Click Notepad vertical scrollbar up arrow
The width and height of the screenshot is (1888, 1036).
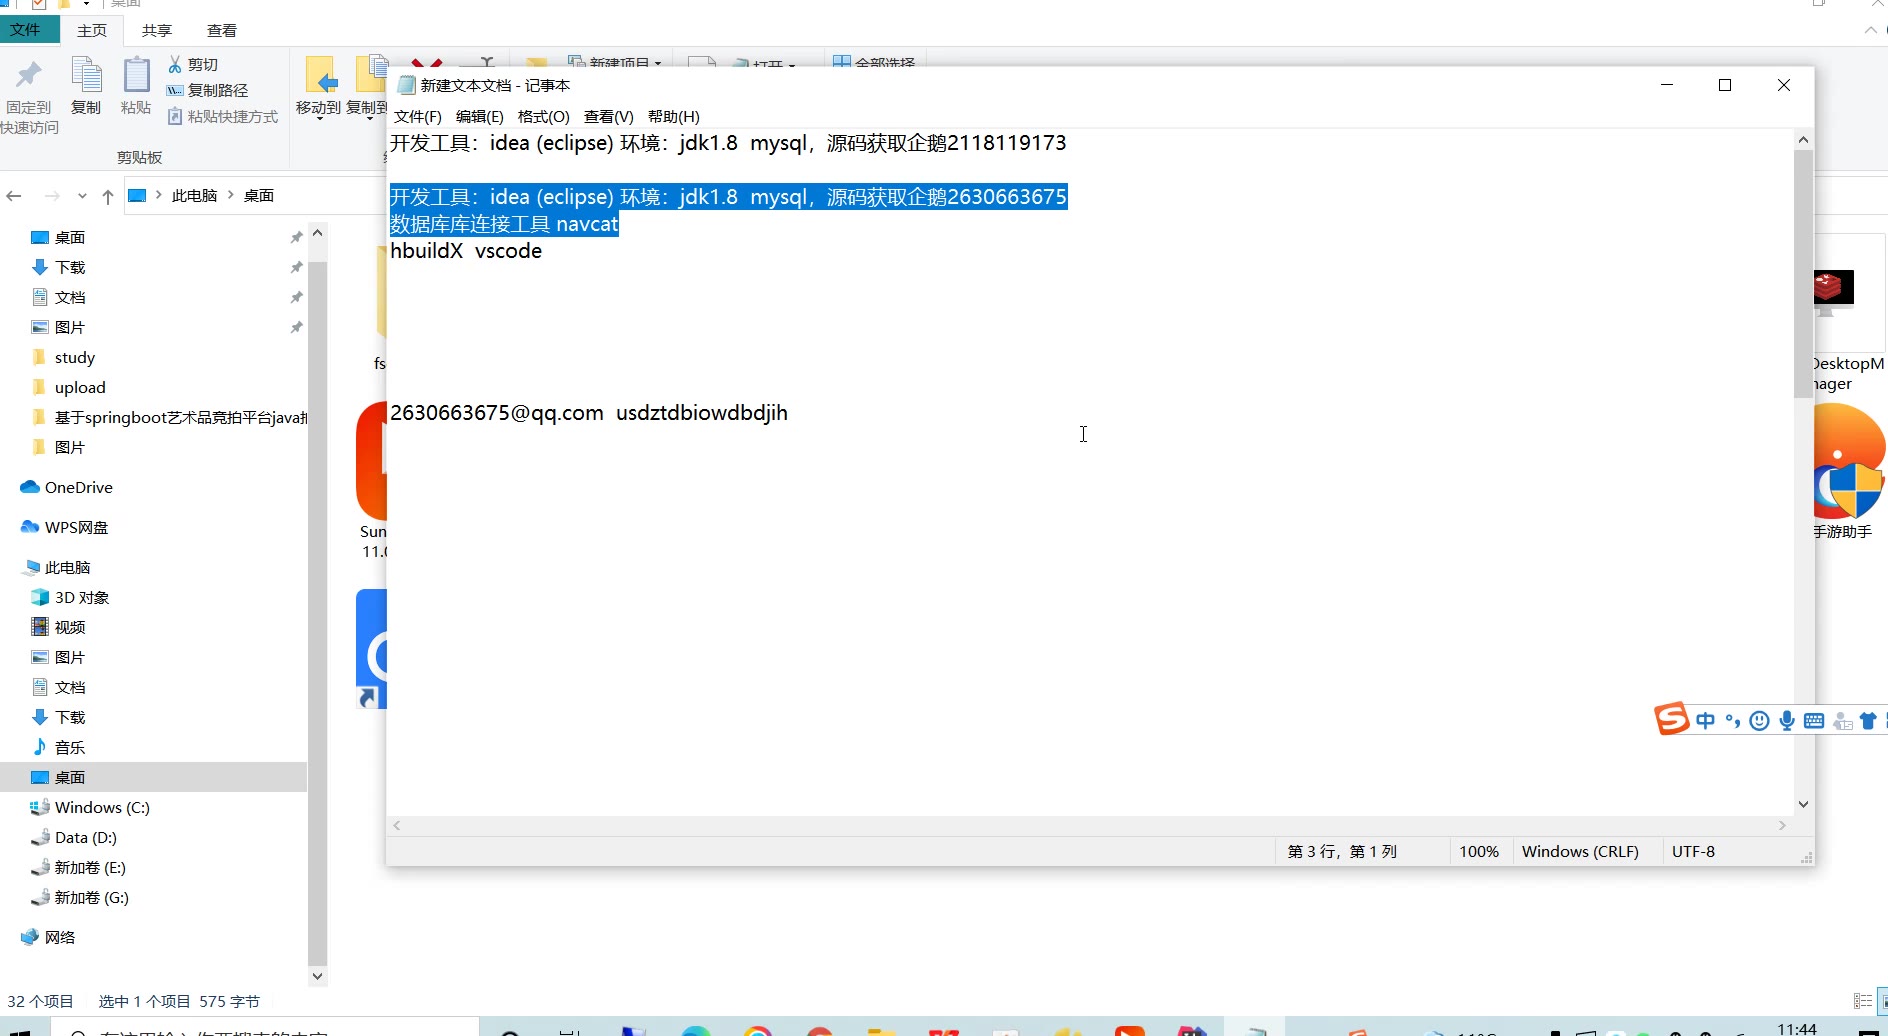coord(1803,140)
